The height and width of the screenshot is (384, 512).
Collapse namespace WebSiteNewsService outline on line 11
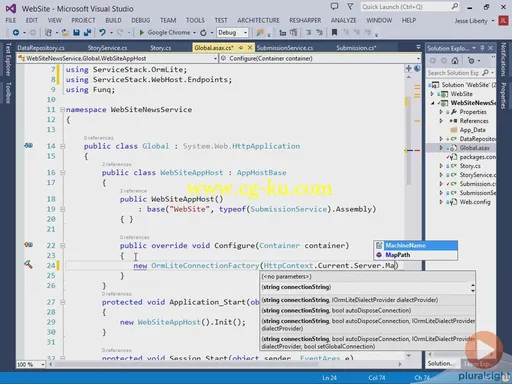(x=62, y=109)
